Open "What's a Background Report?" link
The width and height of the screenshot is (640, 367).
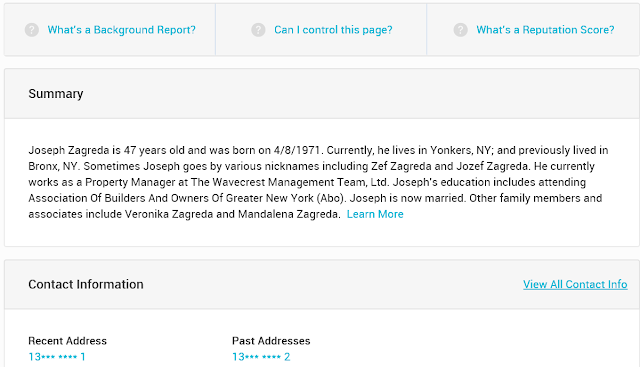pos(122,30)
